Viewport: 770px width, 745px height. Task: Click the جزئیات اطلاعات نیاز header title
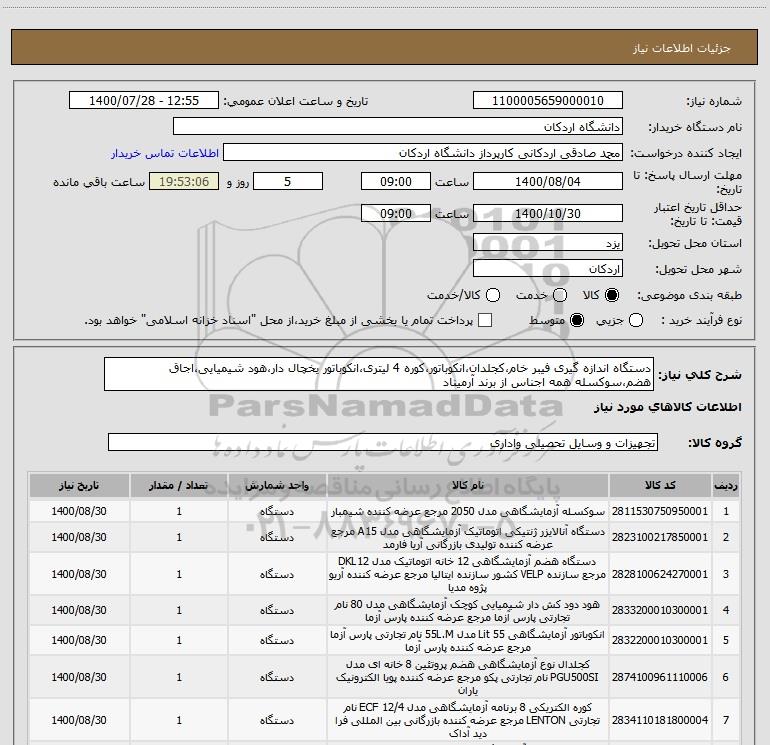[x=682, y=48]
